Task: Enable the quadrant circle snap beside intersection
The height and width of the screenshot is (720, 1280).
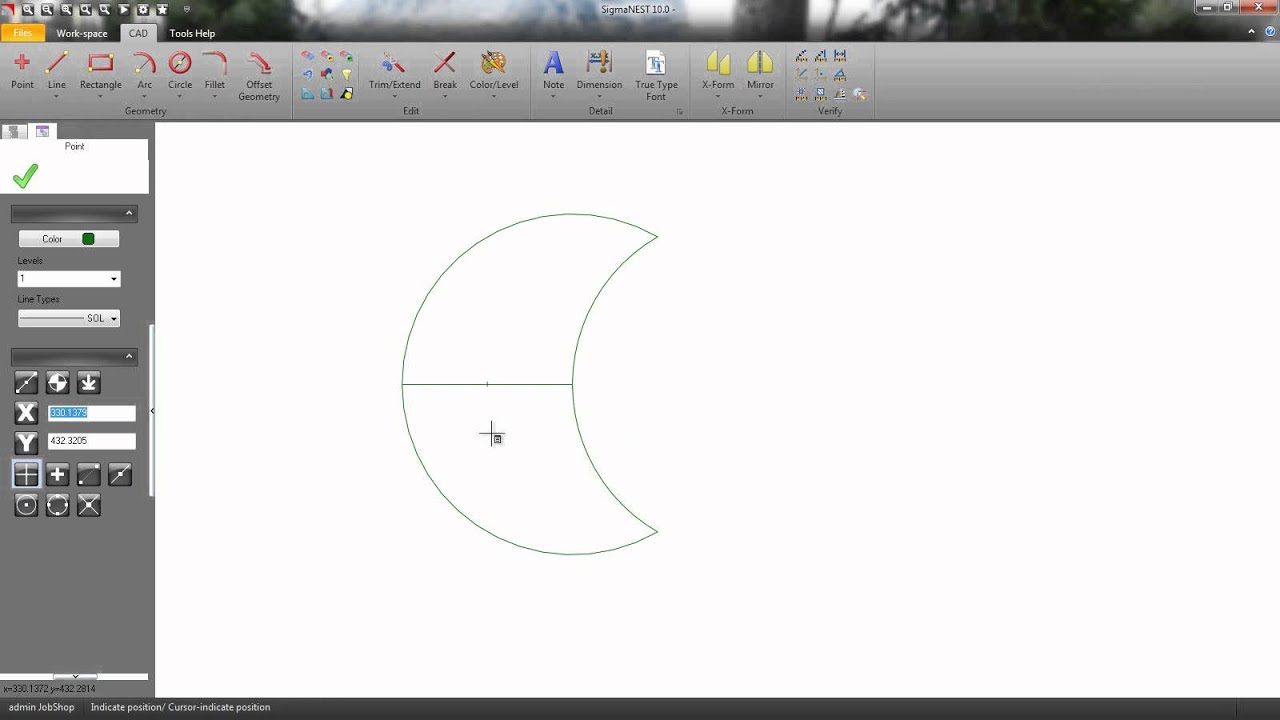Action: (58, 506)
